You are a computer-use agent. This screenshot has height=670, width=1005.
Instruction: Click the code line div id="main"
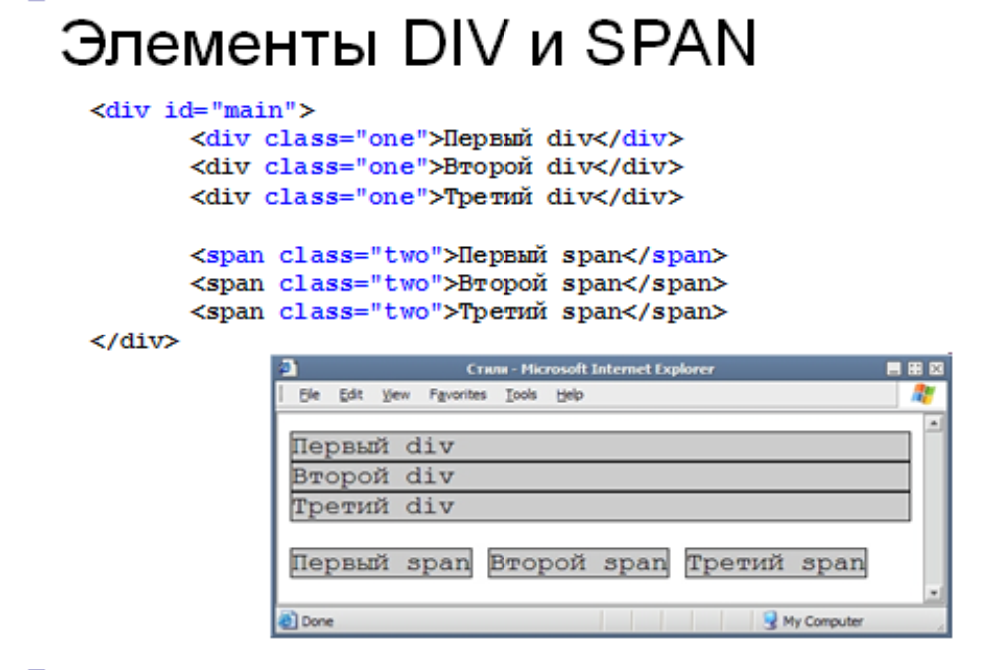coord(203,110)
